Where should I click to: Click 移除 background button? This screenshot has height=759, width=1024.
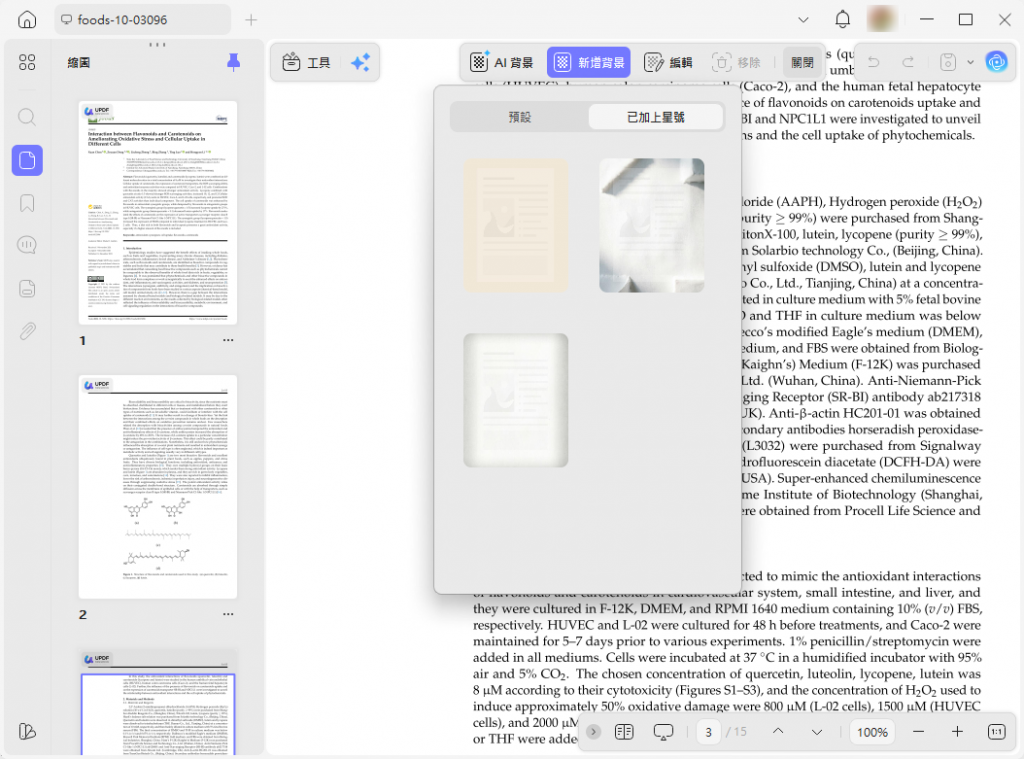[736, 62]
